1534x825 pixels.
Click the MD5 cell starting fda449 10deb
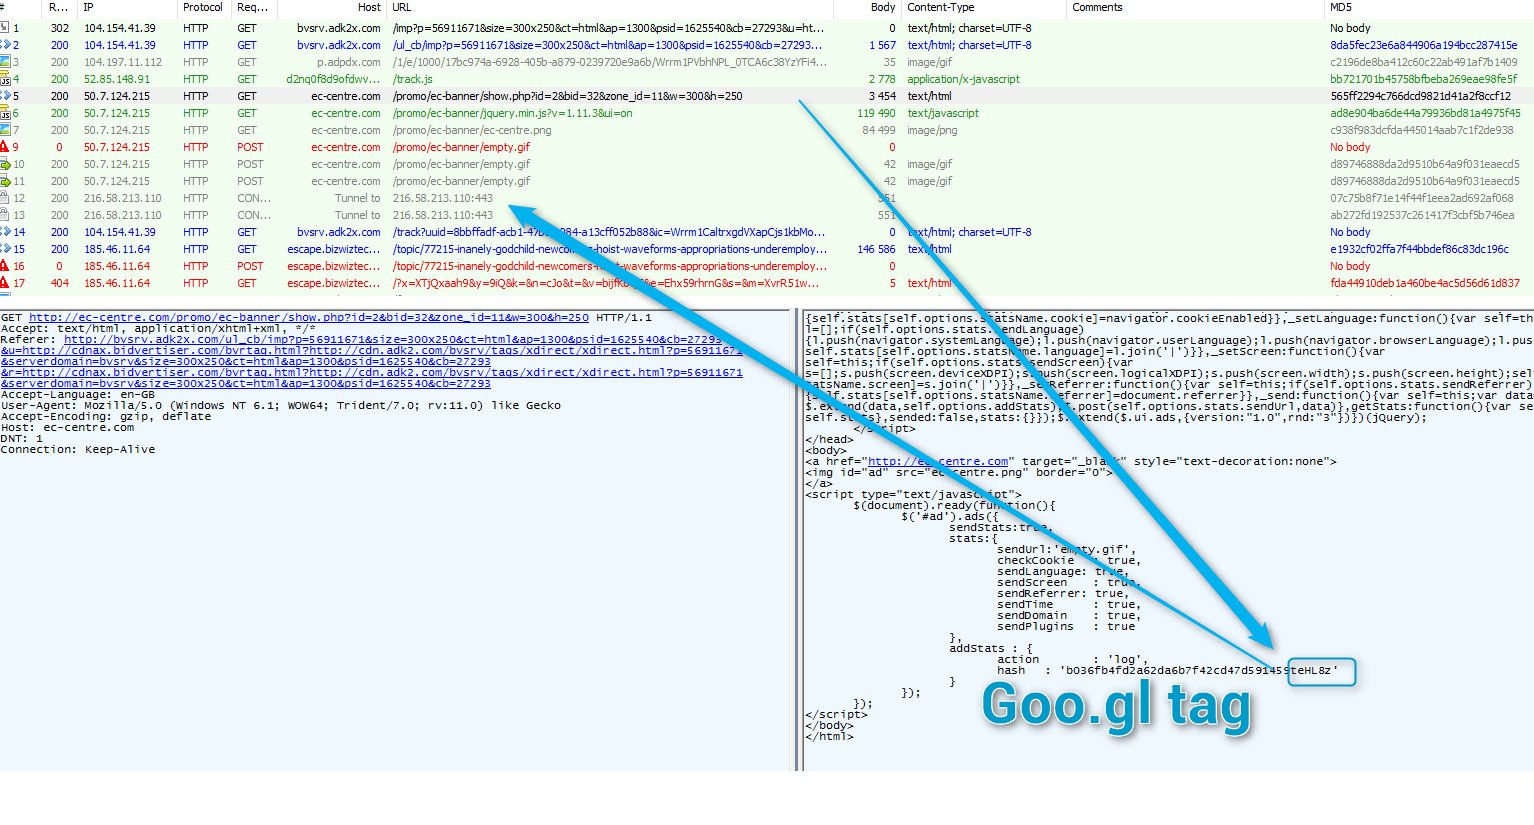click(1425, 283)
